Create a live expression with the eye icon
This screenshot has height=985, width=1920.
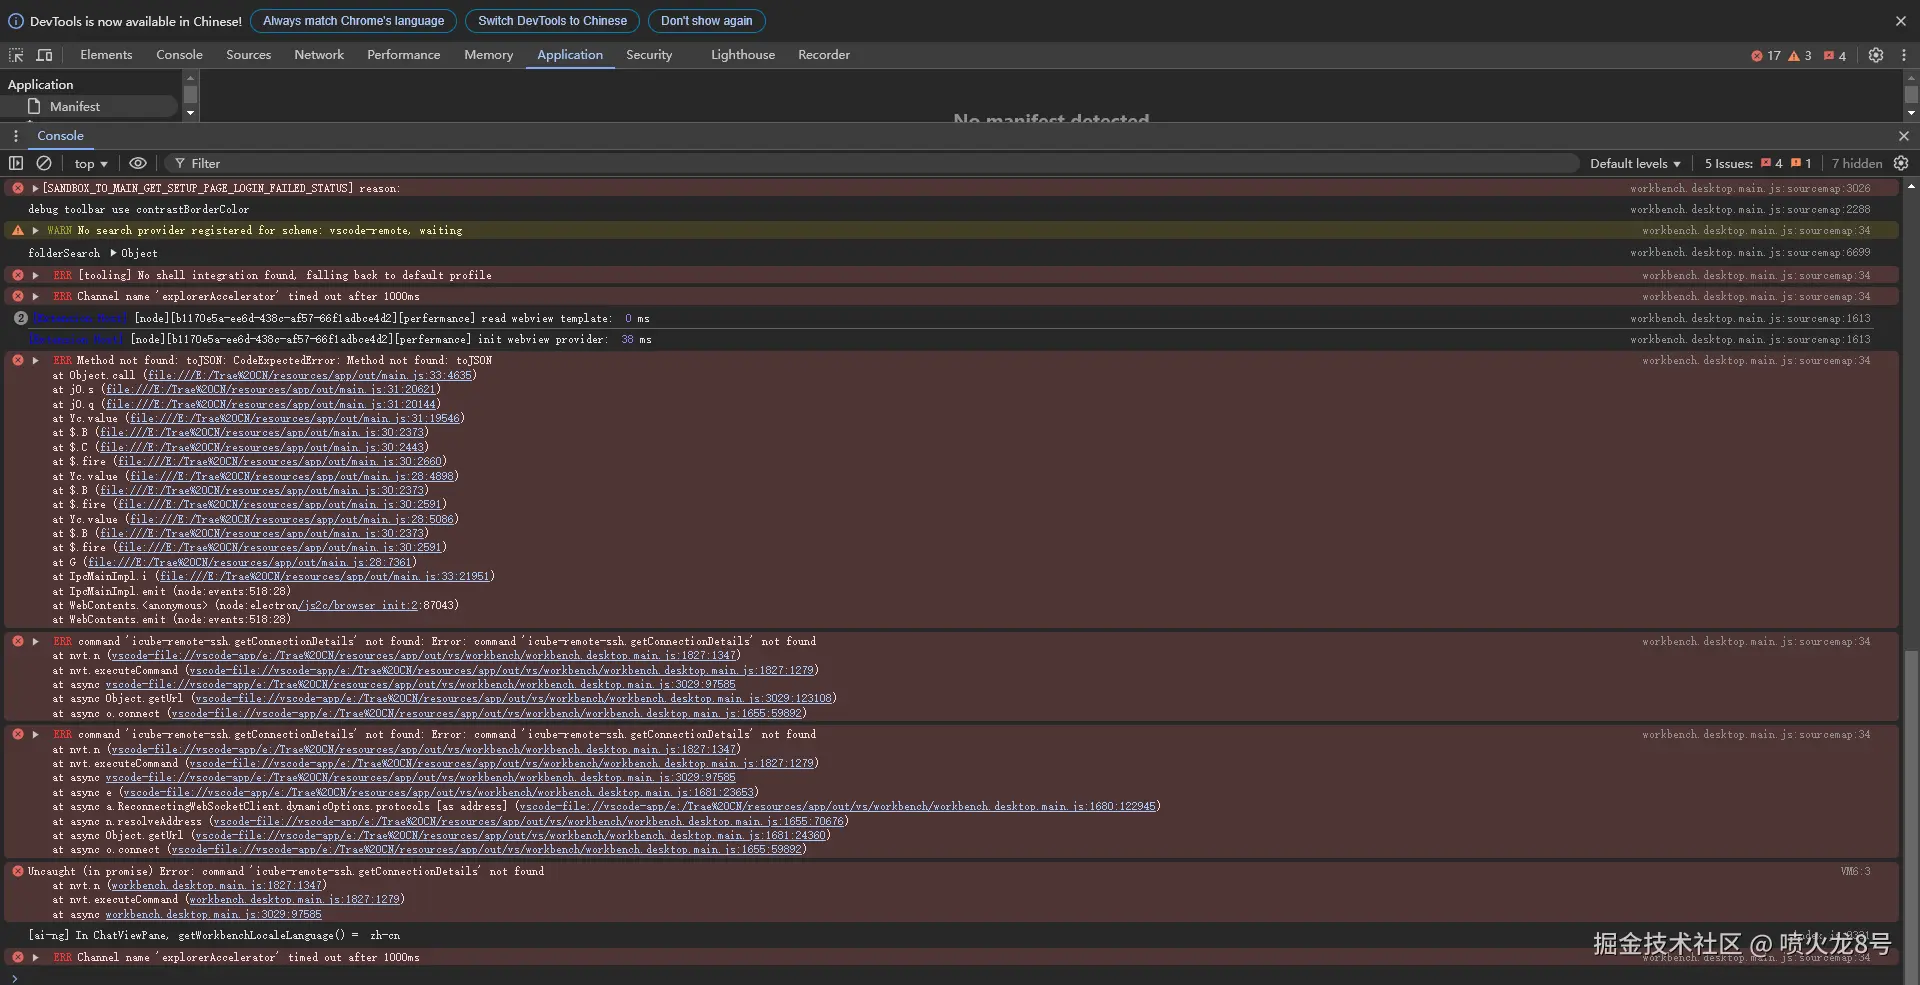[x=138, y=163]
